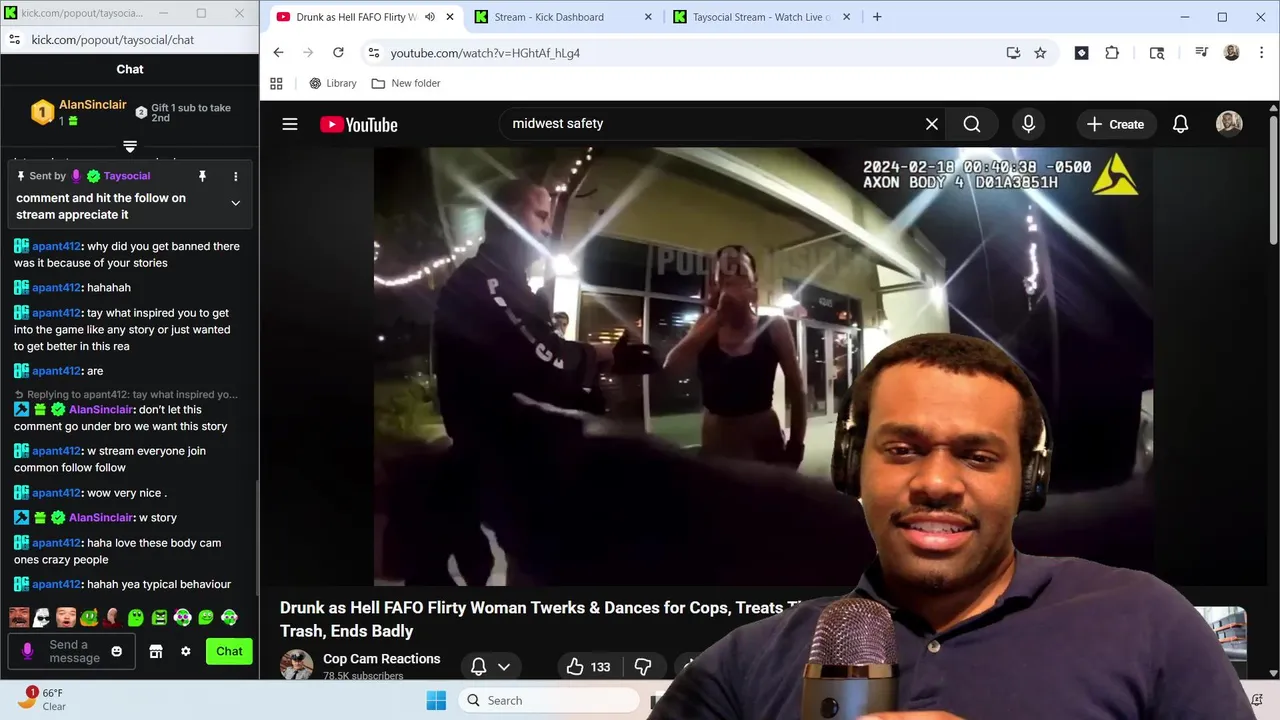Click the Taysocial name in pinned message
This screenshot has height=720, width=1280.
pos(127,176)
